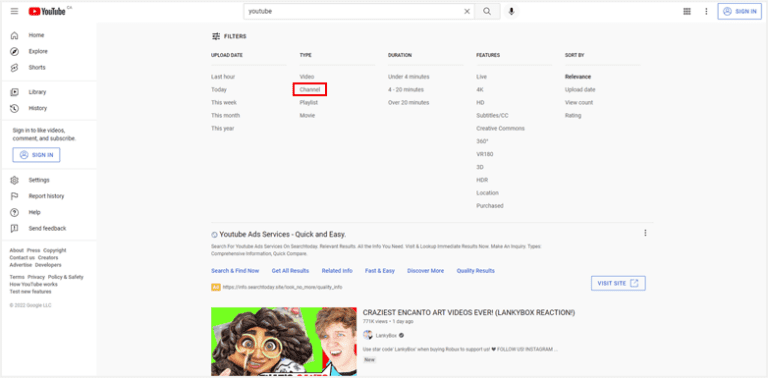Open the ad's three-dot options menu
Image resolution: width=768 pixels, height=378 pixels.
[646, 233]
